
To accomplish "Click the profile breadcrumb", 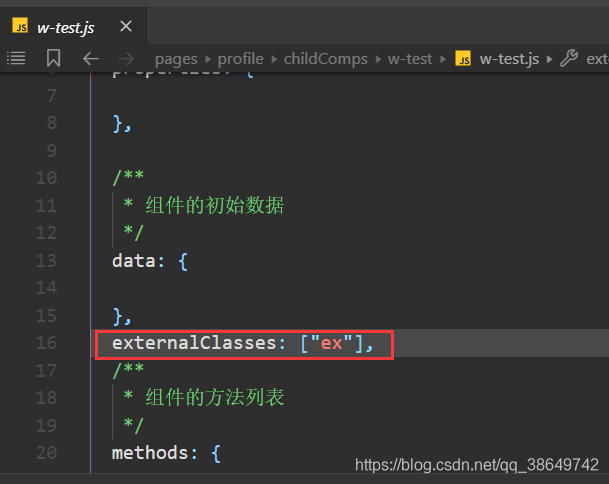I will coord(240,59).
